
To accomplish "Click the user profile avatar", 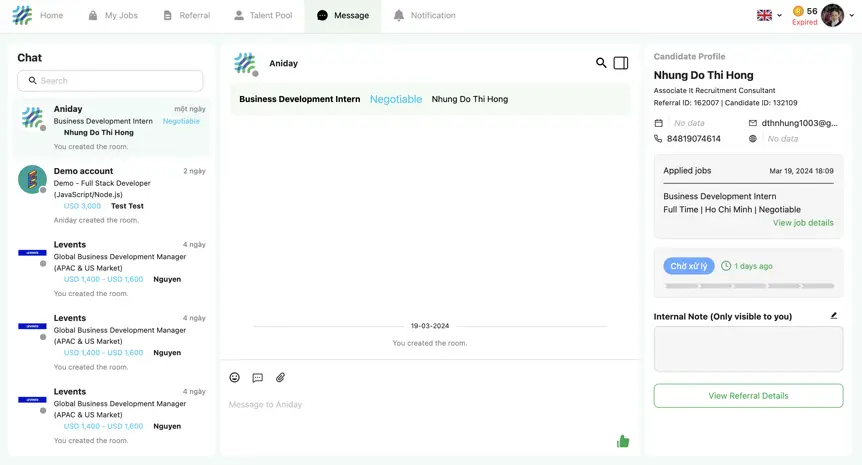I will pyautogui.click(x=832, y=15).
